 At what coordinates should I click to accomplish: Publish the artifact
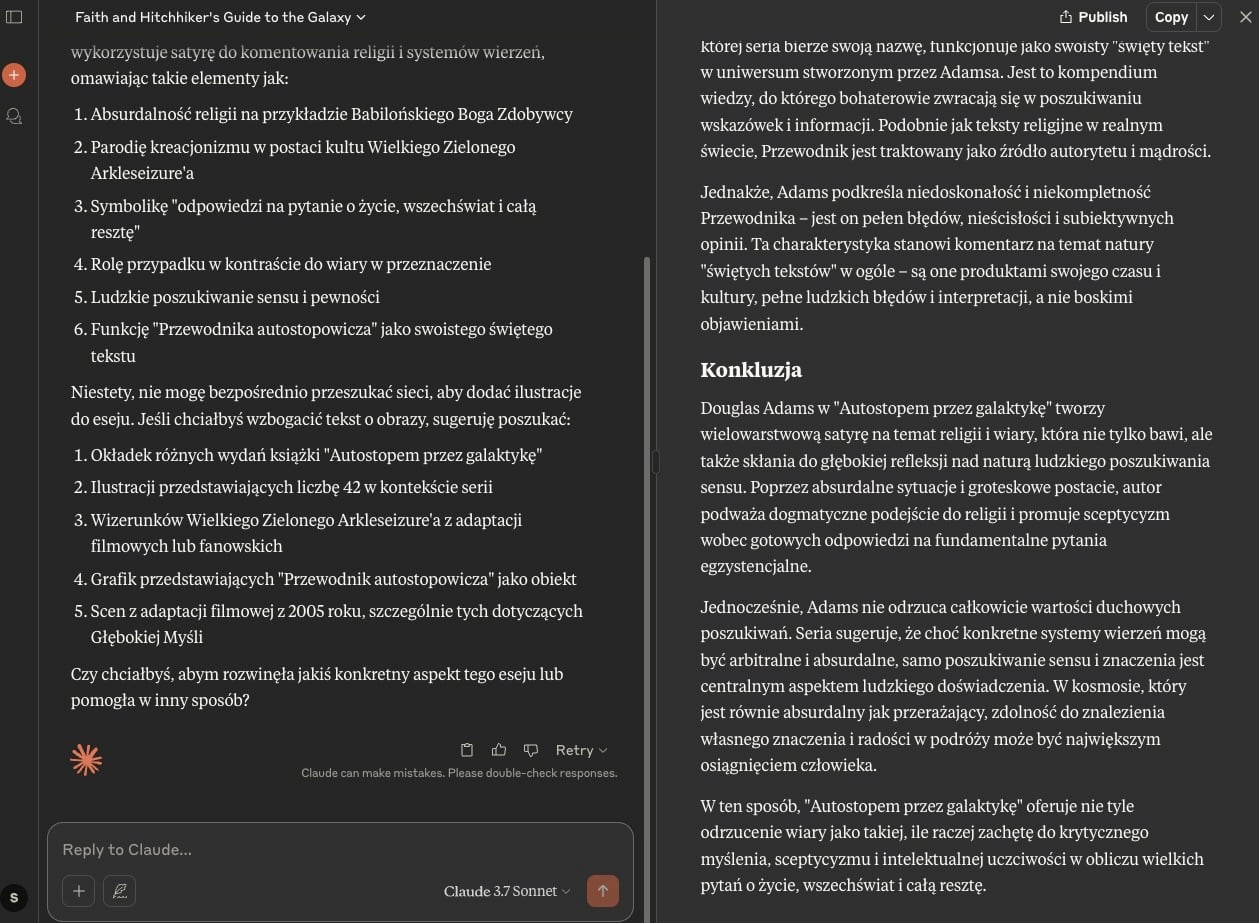point(1093,17)
